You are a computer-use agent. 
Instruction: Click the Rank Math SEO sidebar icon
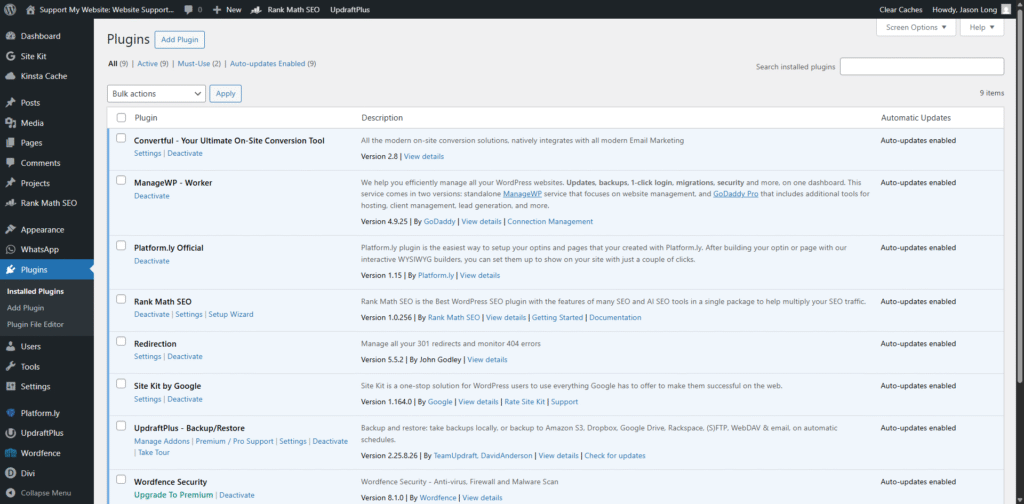[10, 203]
